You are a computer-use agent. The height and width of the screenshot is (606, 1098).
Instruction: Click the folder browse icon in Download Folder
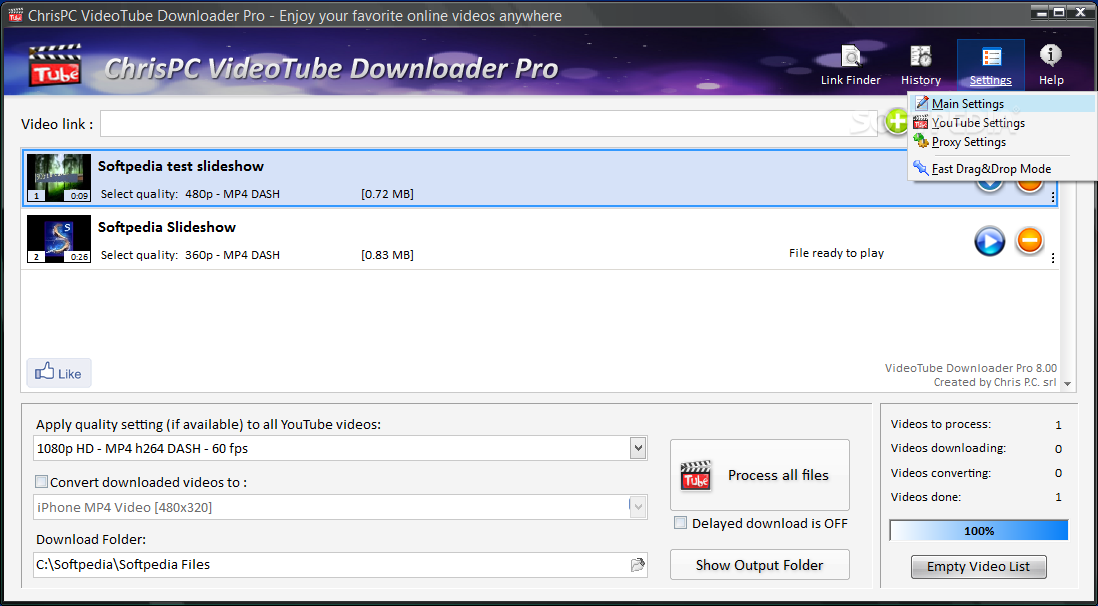pyautogui.click(x=637, y=565)
